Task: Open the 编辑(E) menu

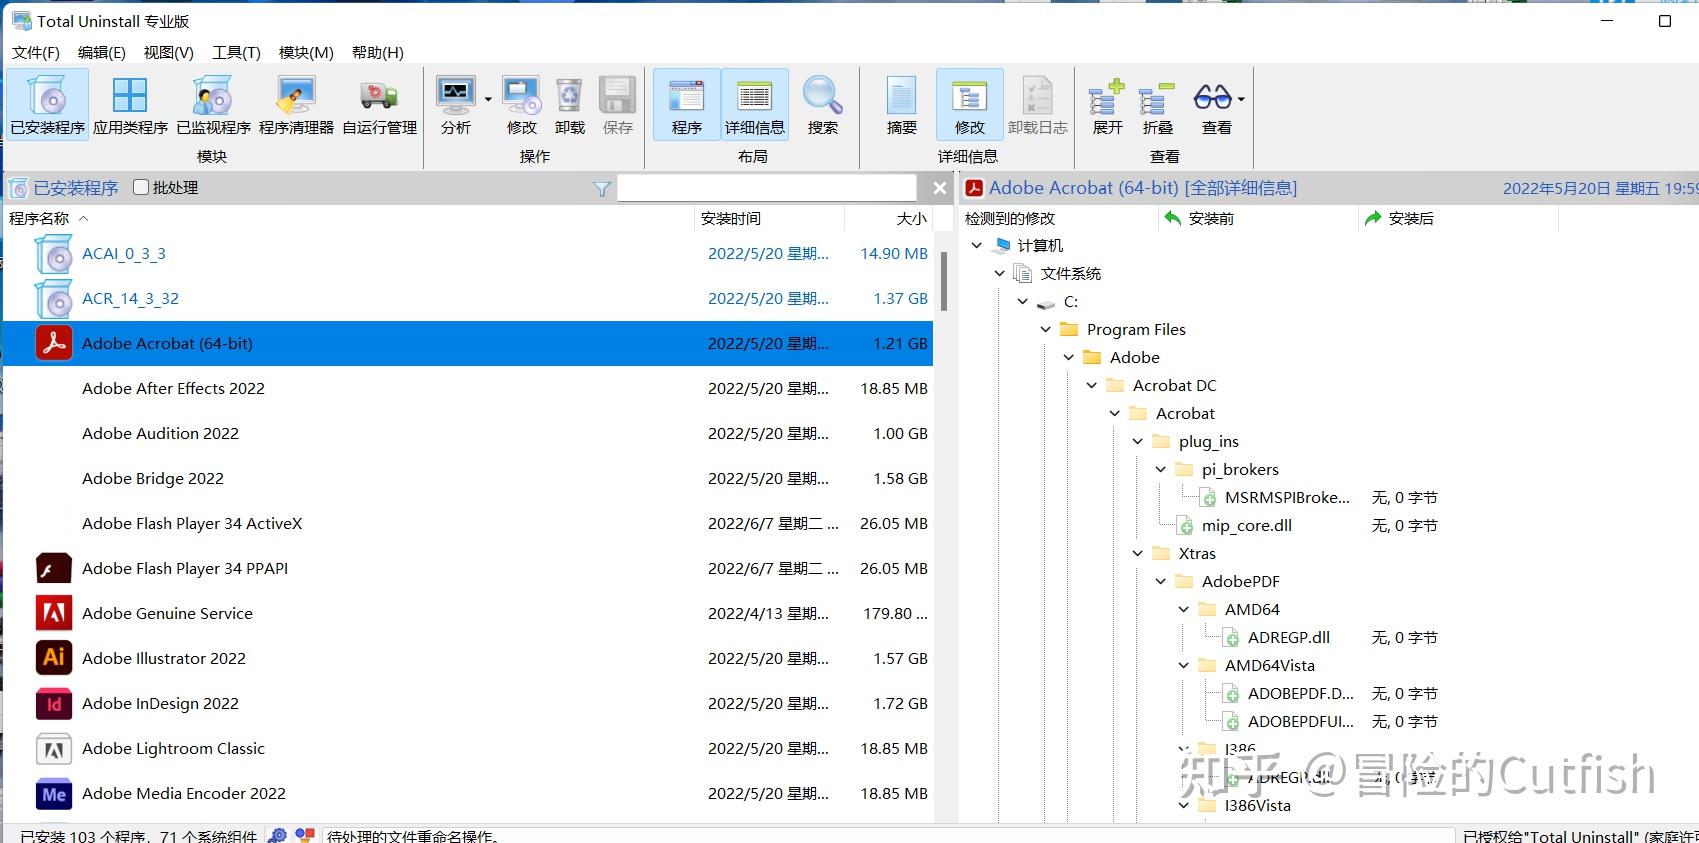Action: coord(102,52)
